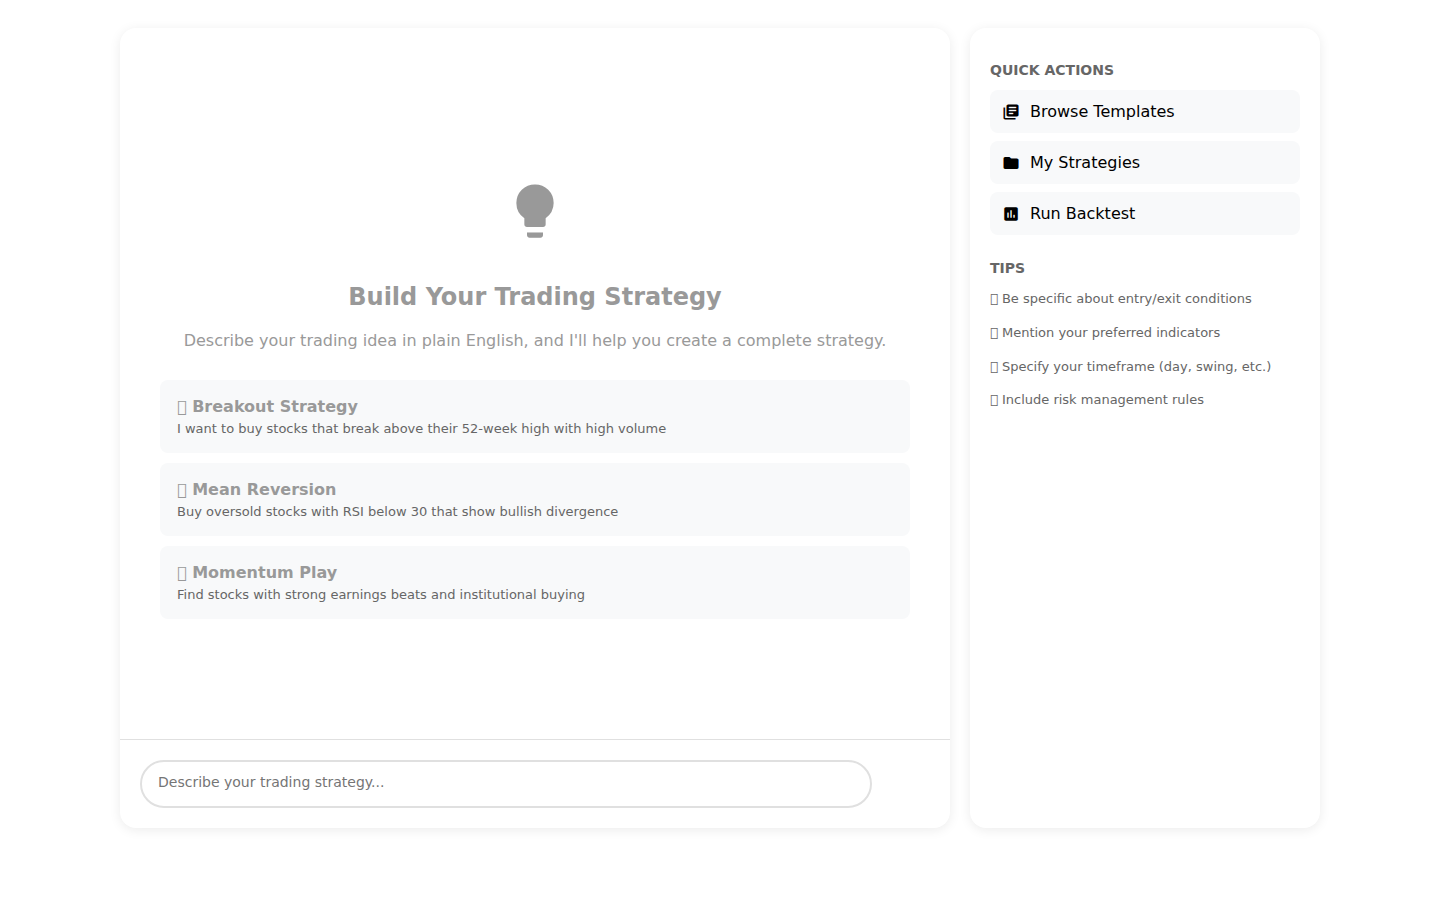
Task: Open My Strategies list
Action: (x=1144, y=162)
